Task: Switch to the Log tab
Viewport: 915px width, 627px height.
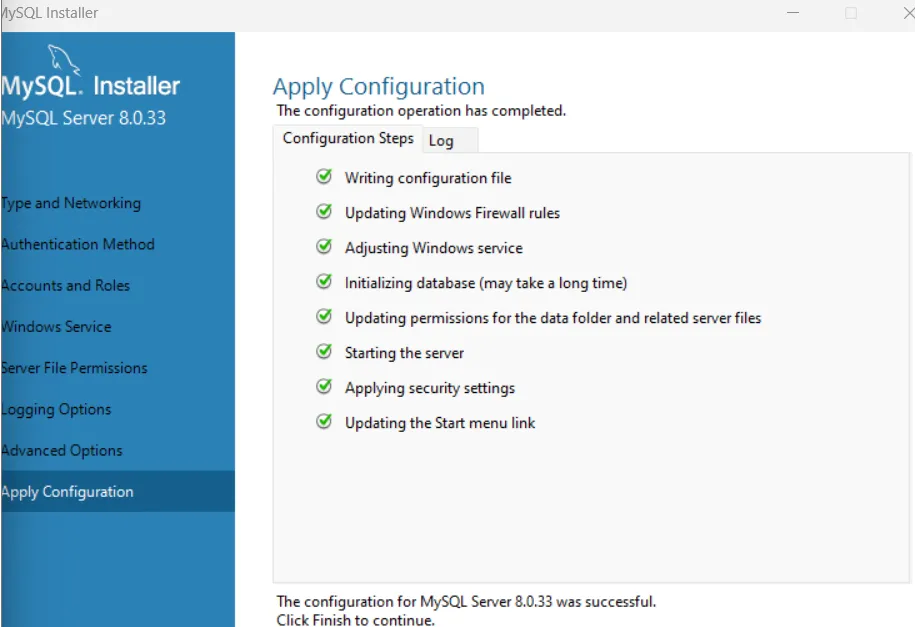Action: pos(449,141)
